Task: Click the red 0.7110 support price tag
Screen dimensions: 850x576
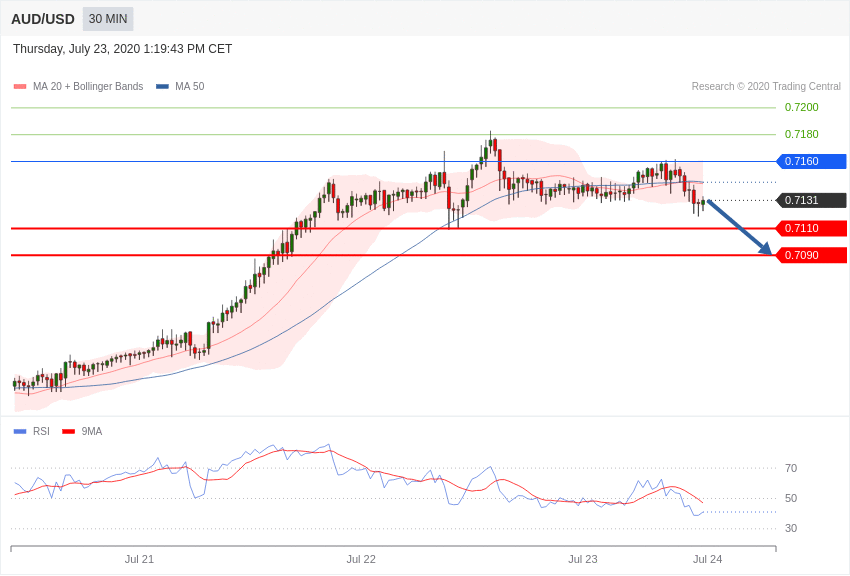Action: (811, 228)
